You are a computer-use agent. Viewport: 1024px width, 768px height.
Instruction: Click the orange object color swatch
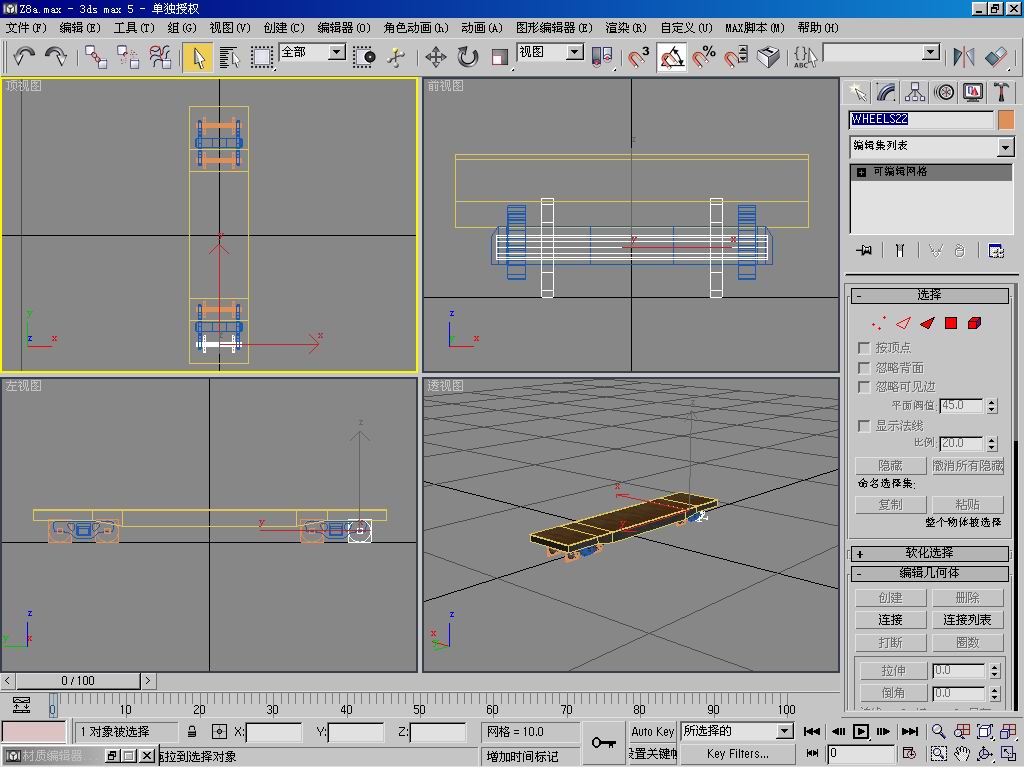coord(1006,120)
